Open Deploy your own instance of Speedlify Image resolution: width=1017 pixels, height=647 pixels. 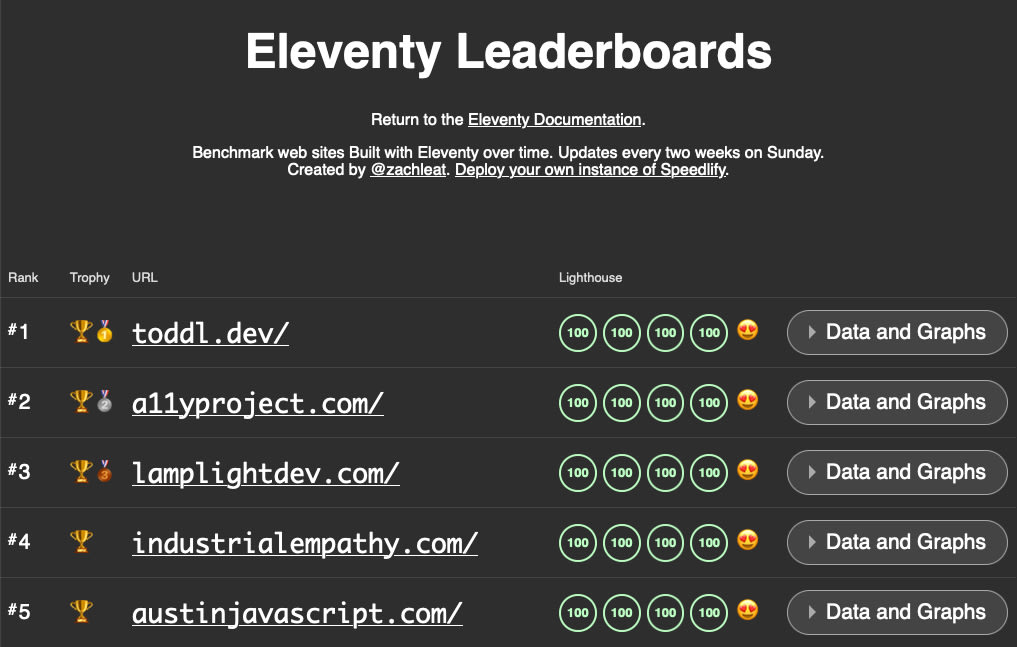tap(590, 170)
